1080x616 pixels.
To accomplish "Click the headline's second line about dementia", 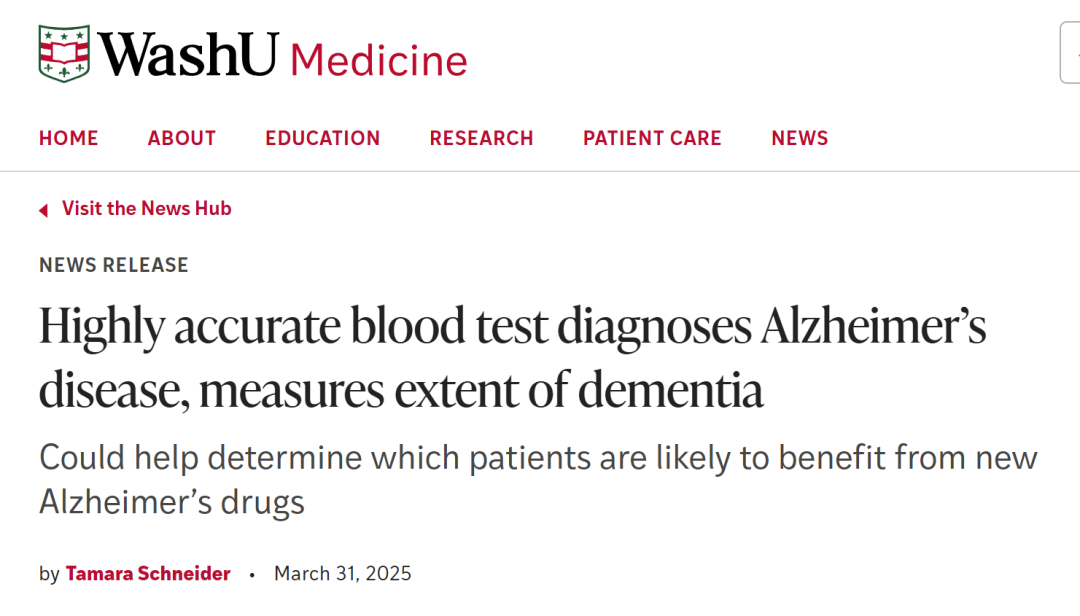I will [x=401, y=390].
